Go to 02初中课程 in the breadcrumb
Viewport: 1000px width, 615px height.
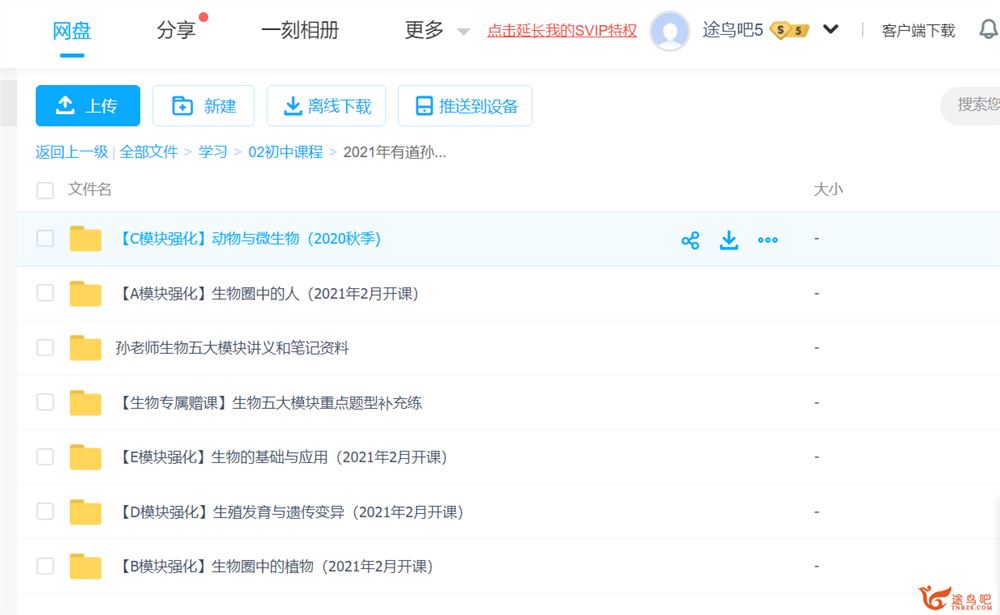(x=286, y=152)
